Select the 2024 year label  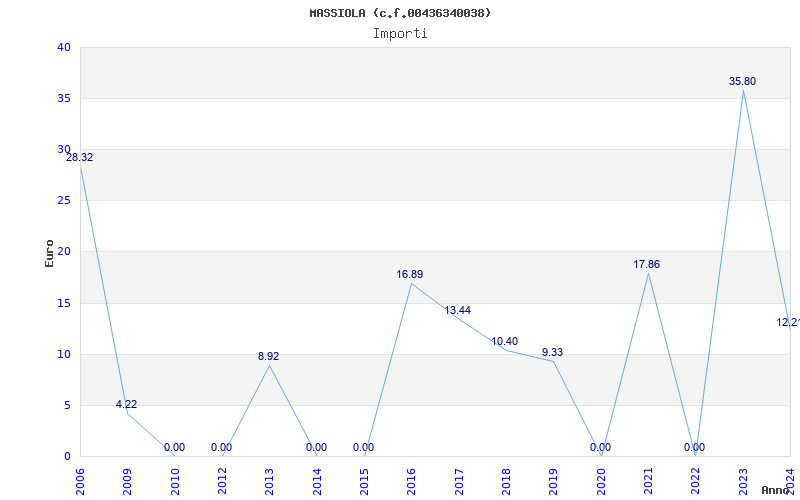coord(790,482)
